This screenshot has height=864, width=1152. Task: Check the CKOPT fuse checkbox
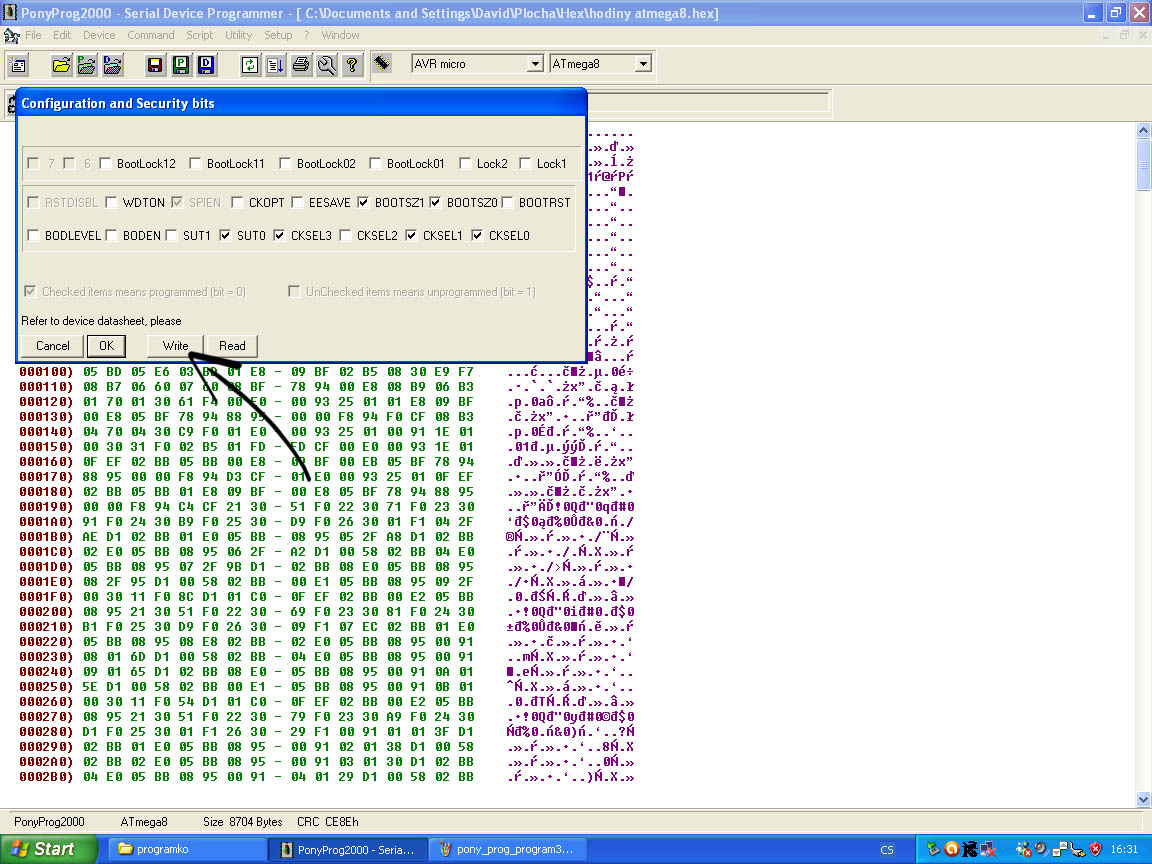(x=237, y=202)
